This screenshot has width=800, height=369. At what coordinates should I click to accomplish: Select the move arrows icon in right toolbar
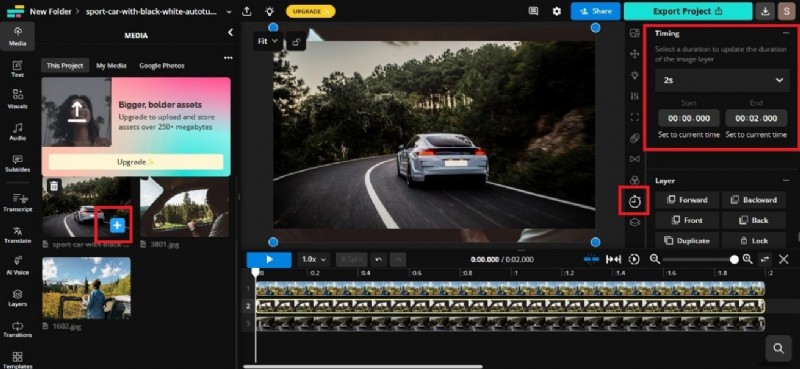pyautogui.click(x=635, y=54)
